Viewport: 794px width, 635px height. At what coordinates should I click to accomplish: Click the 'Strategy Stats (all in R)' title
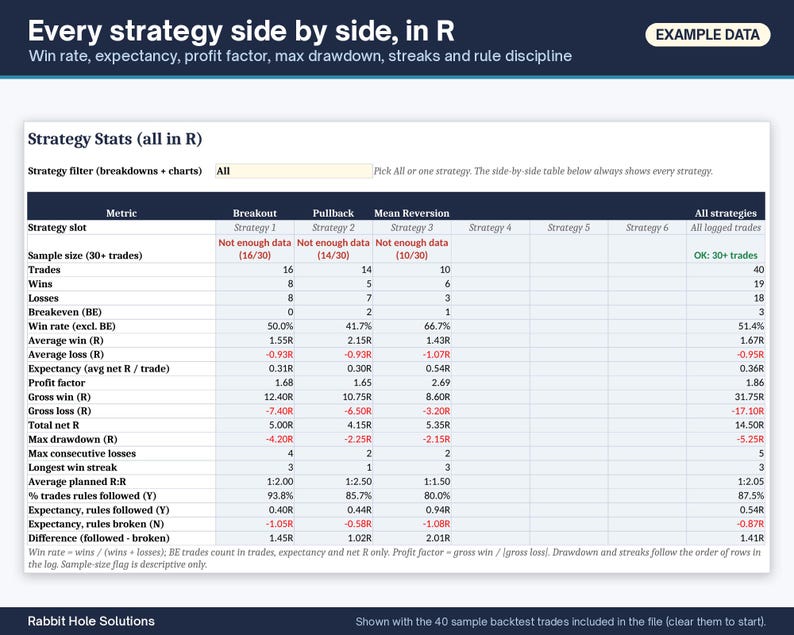pos(115,139)
